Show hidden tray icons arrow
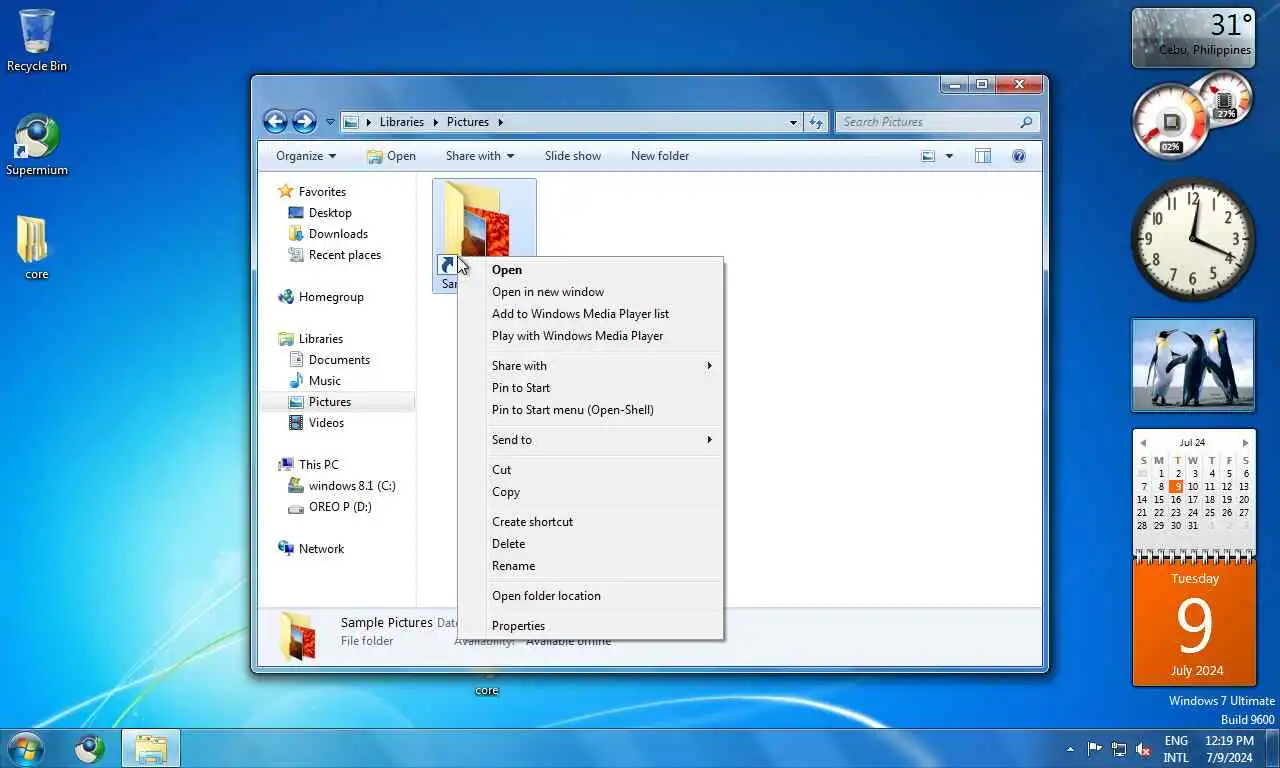Image resolution: width=1280 pixels, height=768 pixels. point(1071,749)
